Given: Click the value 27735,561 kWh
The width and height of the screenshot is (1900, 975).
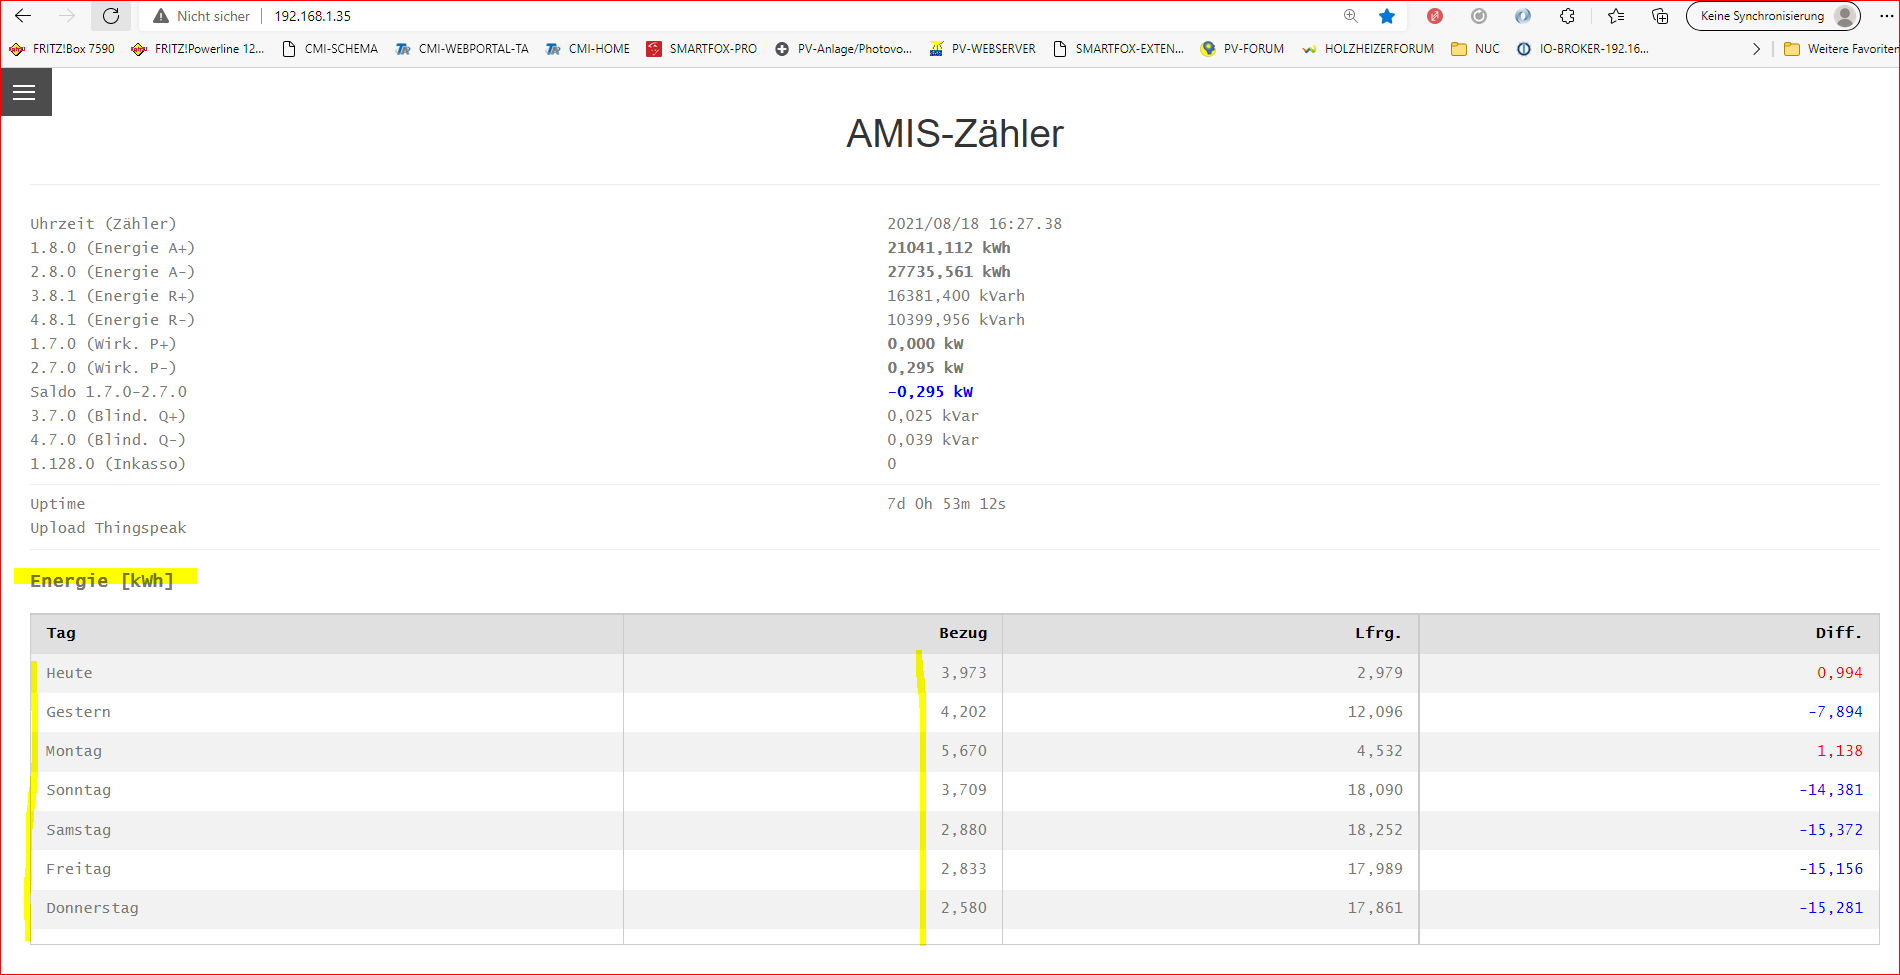Looking at the screenshot, I should click(949, 272).
